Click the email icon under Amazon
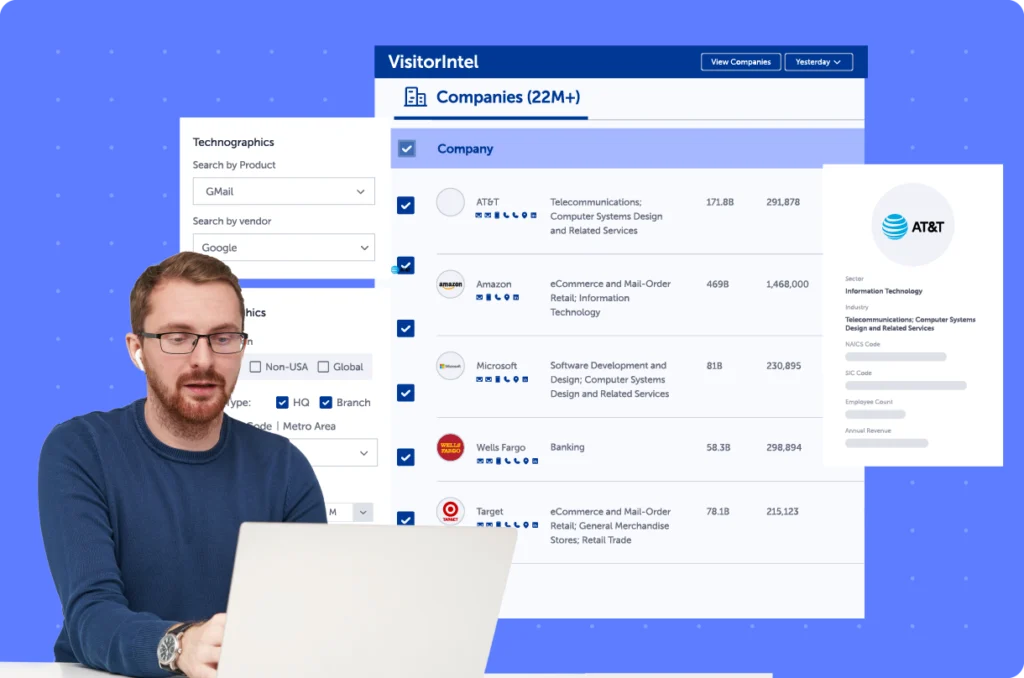This screenshot has height=678, width=1024. tap(479, 297)
